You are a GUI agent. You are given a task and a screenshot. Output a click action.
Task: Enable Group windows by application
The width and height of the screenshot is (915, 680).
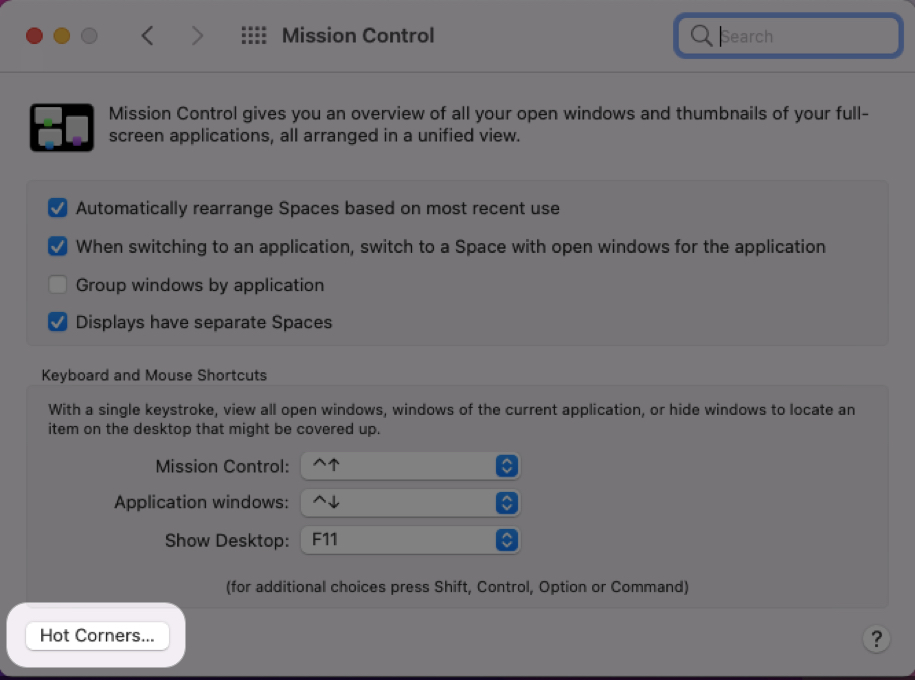pos(58,285)
